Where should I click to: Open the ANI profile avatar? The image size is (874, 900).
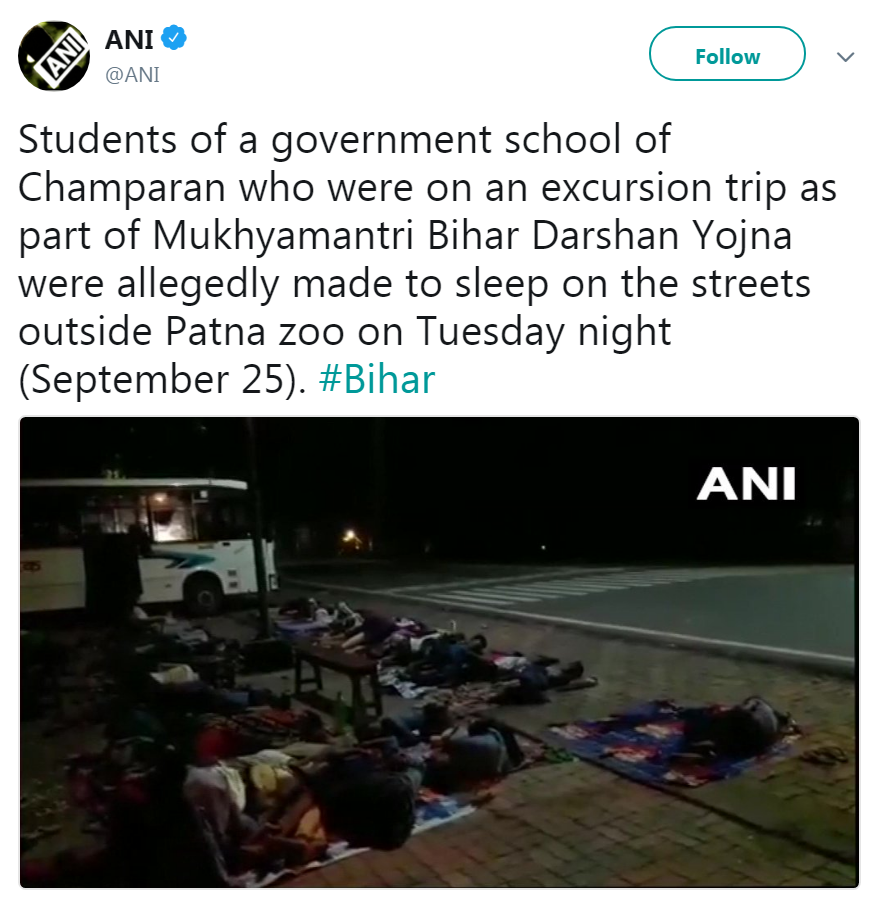coord(54,56)
